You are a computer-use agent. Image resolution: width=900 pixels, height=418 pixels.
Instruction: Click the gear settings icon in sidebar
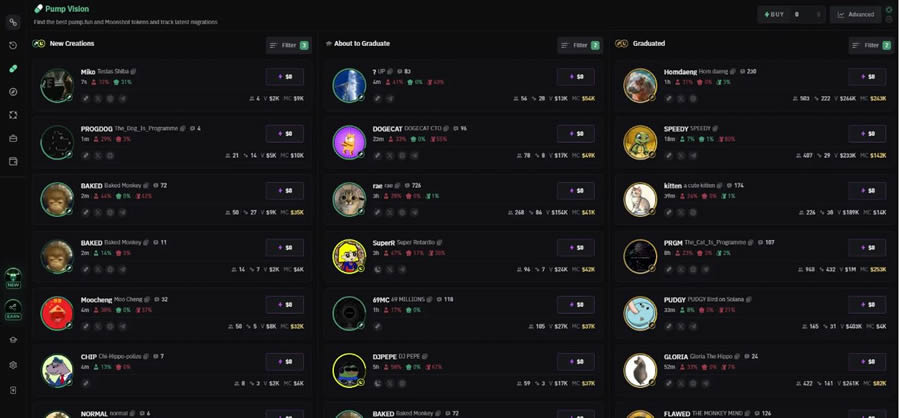[x=13, y=365]
